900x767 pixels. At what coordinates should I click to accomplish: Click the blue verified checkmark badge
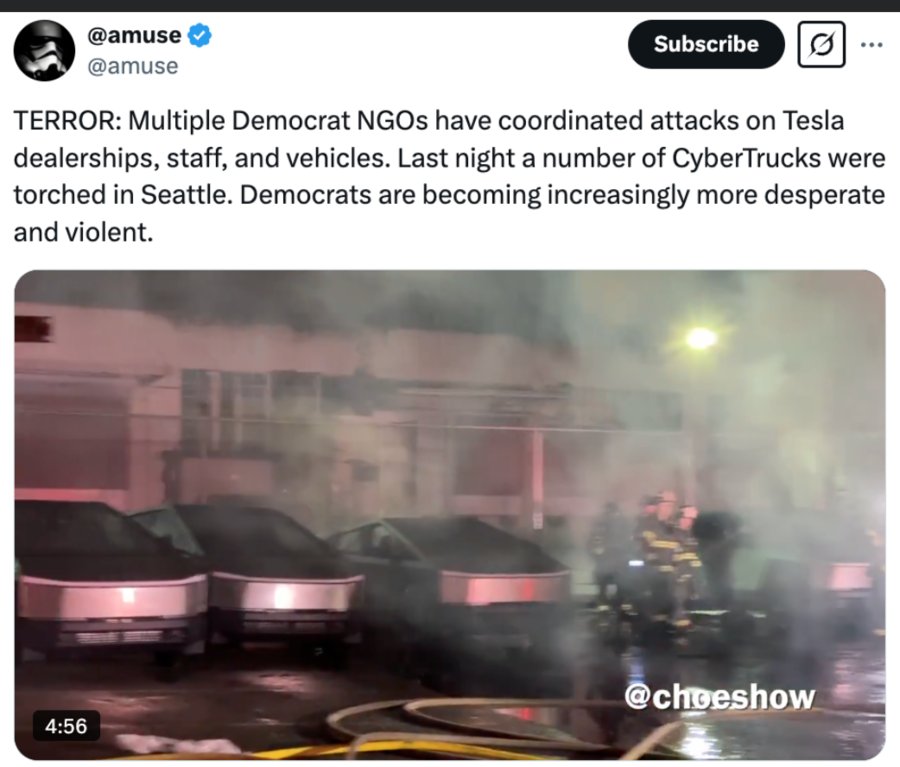click(x=200, y=36)
